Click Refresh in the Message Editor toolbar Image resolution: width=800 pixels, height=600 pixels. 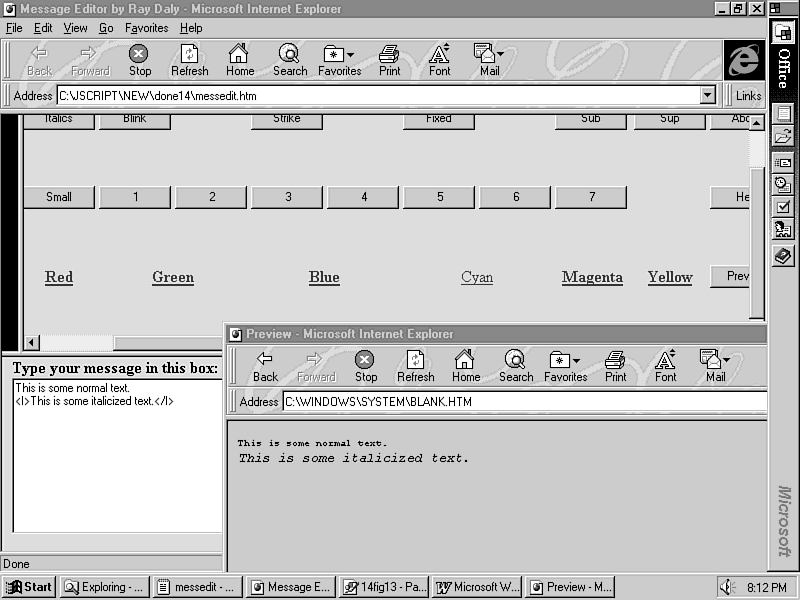click(x=189, y=60)
